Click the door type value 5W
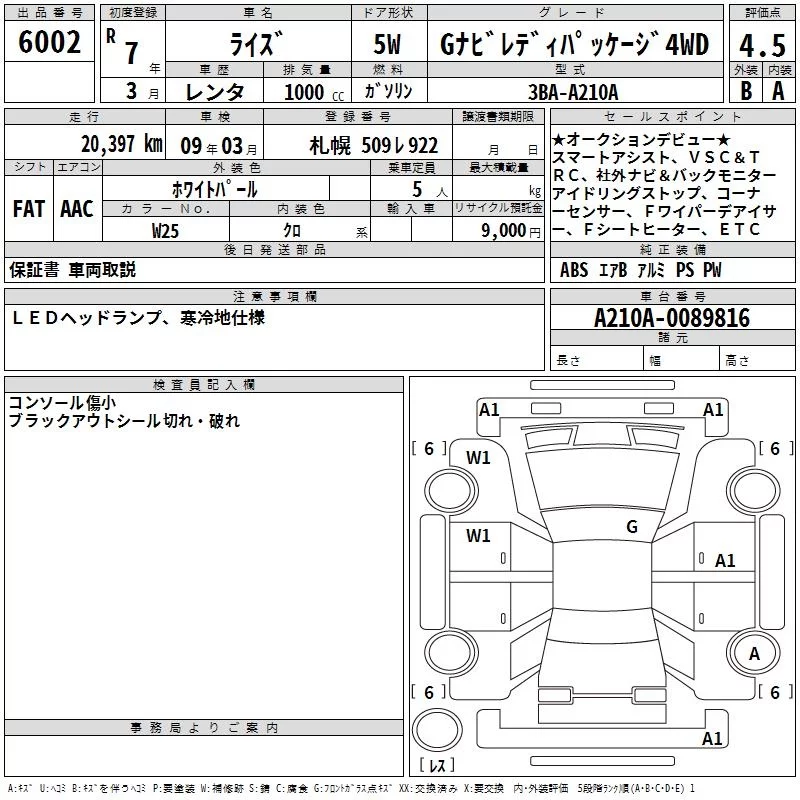Screen dimensions: 800x800 pos(388,44)
